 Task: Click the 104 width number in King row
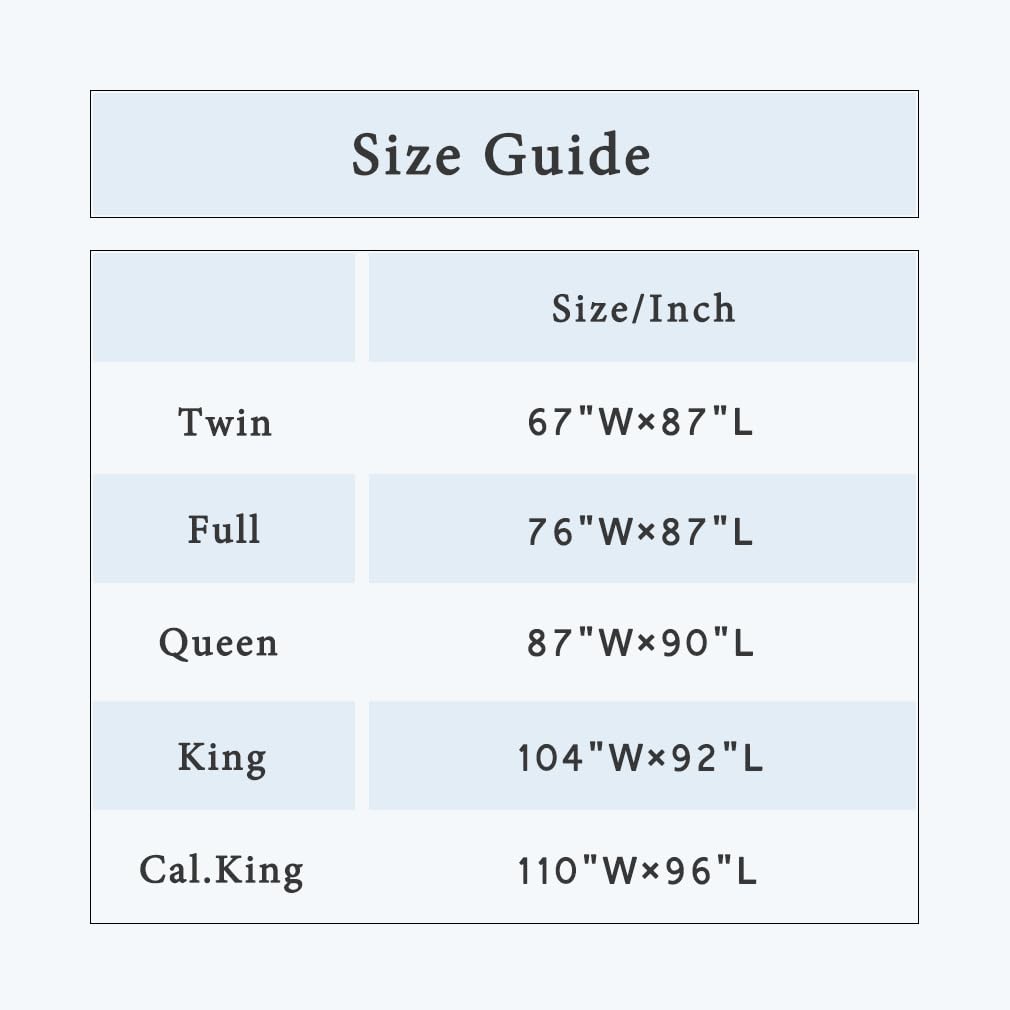[x=542, y=758]
